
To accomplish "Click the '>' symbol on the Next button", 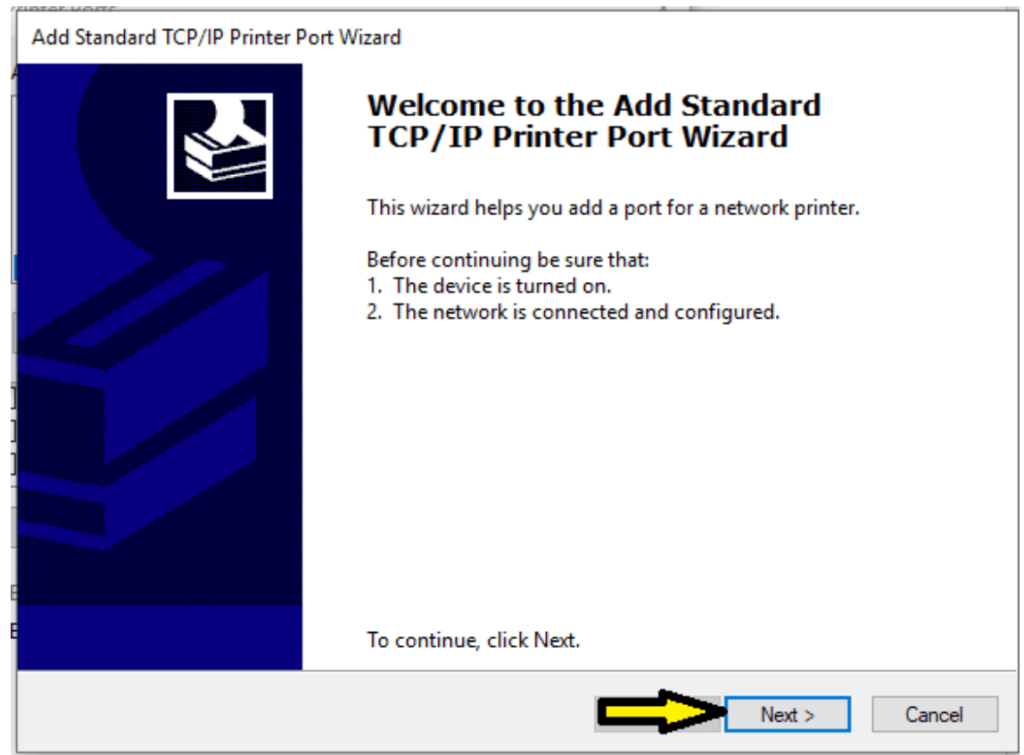I will coord(809,715).
